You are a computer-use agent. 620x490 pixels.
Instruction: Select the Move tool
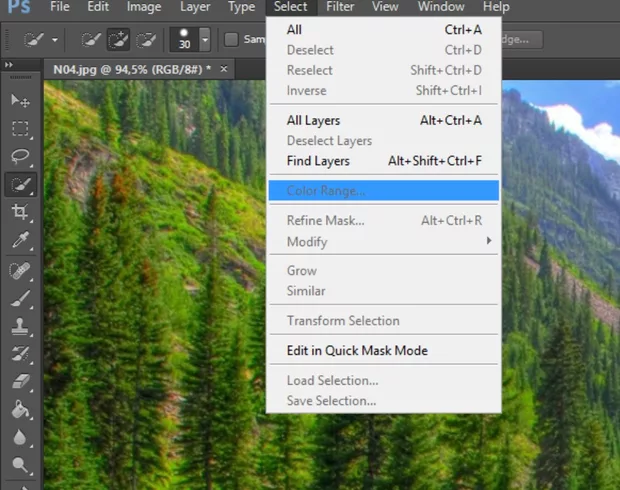click(20, 100)
